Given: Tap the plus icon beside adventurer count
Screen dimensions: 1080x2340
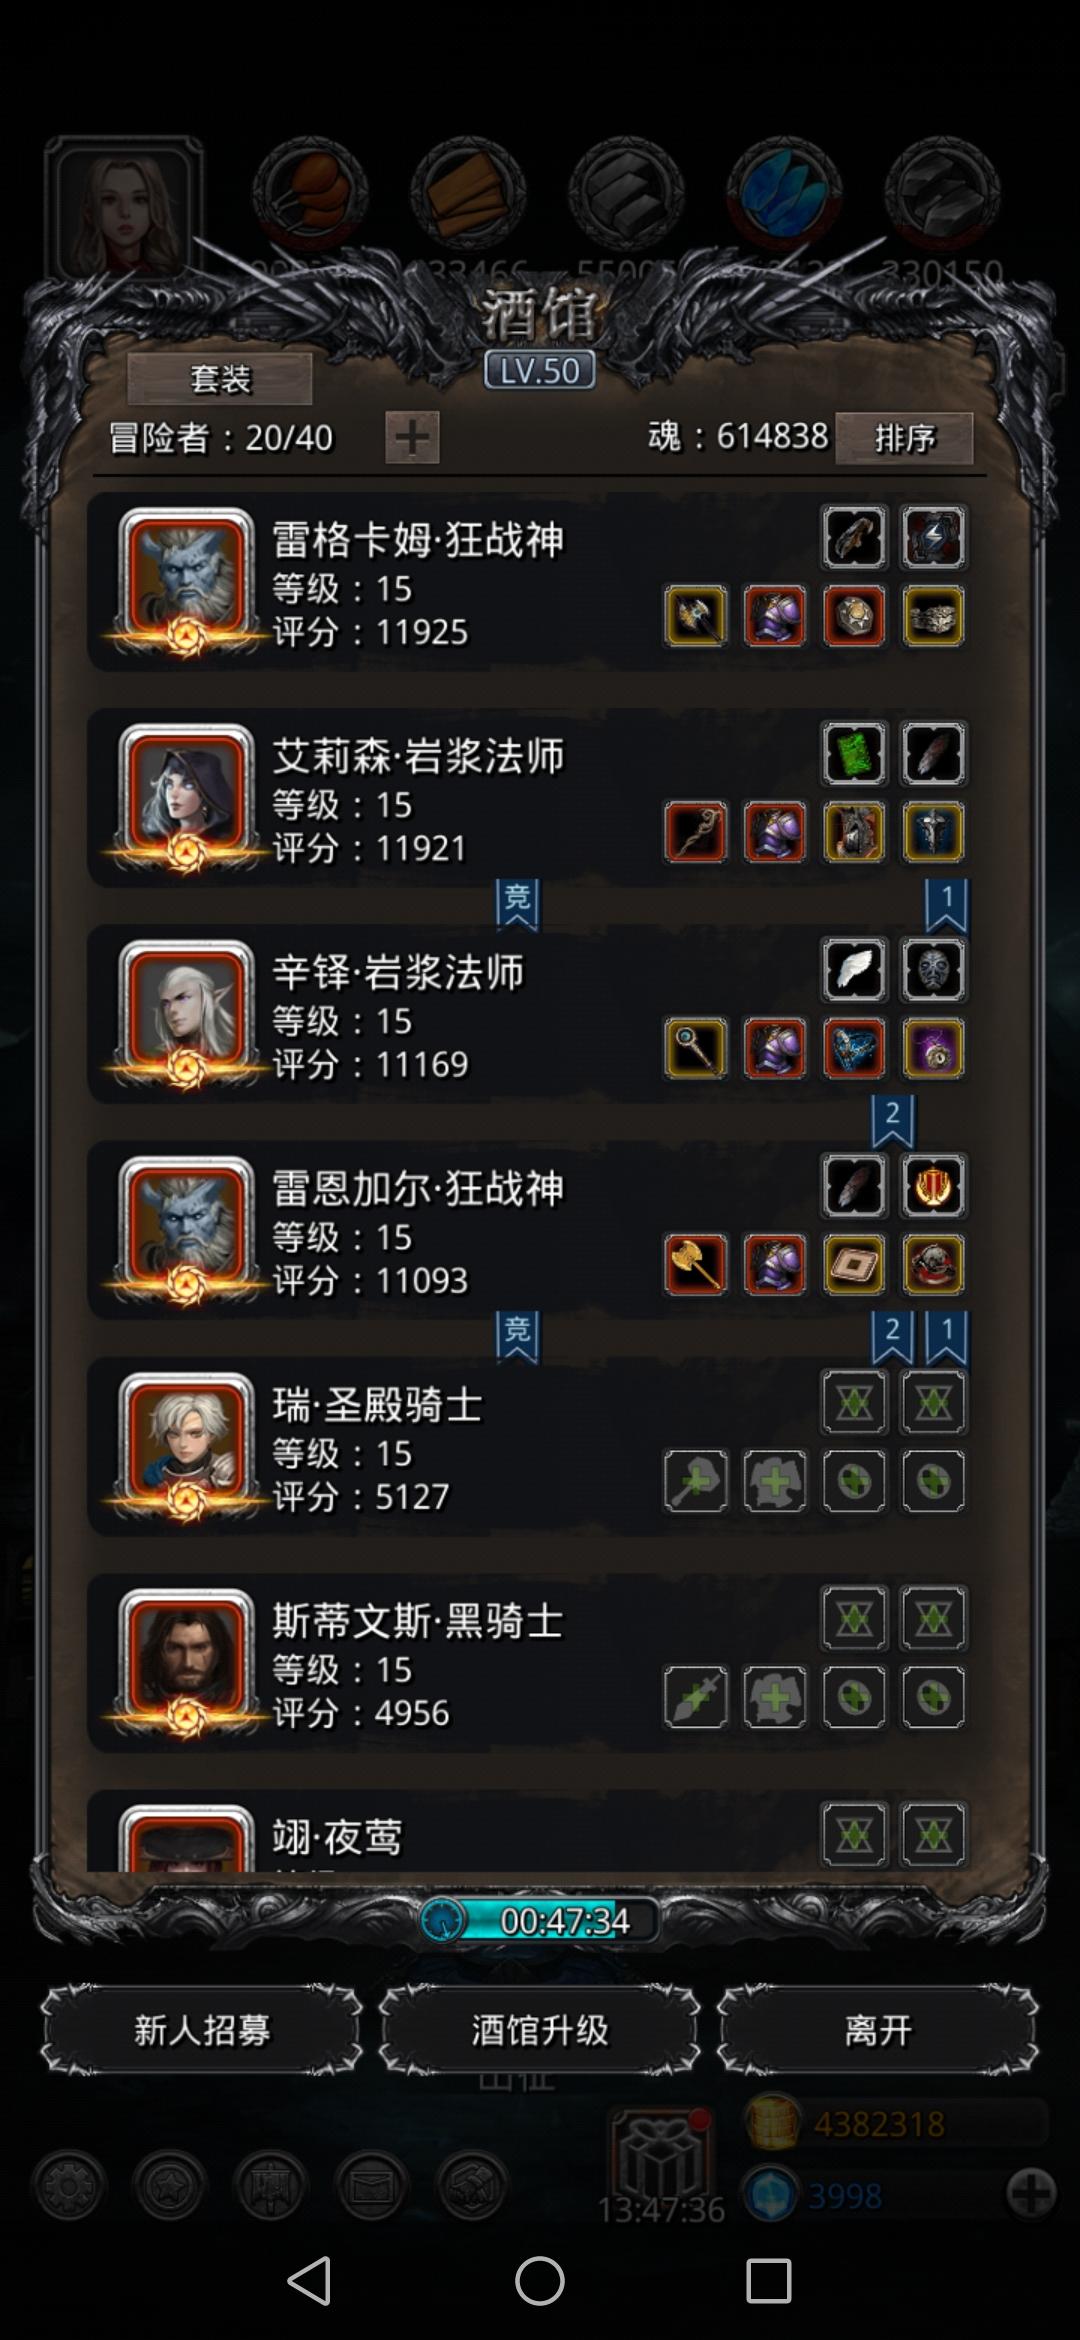Looking at the screenshot, I should pyautogui.click(x=412, y=437).
